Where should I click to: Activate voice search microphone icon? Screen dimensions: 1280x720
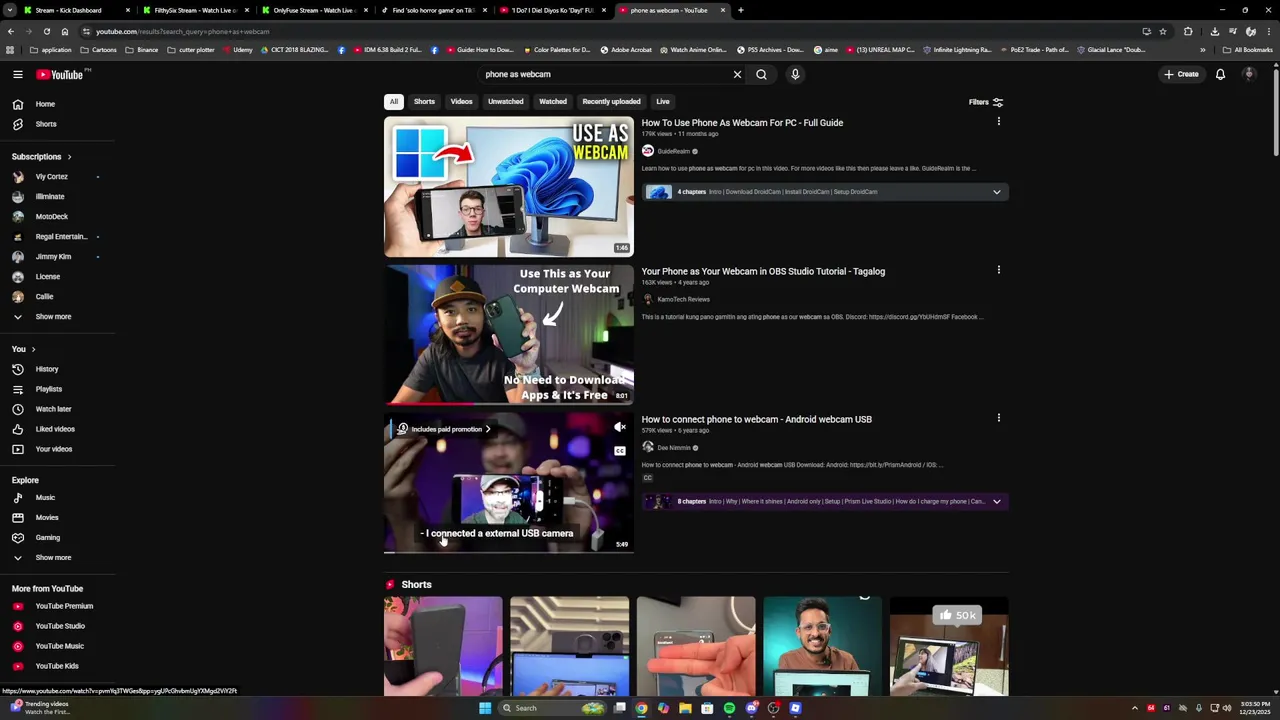[x=795, y=74]
